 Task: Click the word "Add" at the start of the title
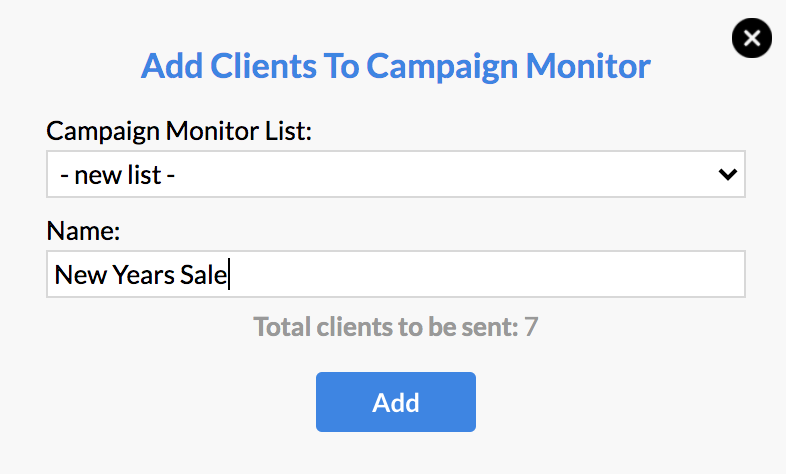pos(172,66)
